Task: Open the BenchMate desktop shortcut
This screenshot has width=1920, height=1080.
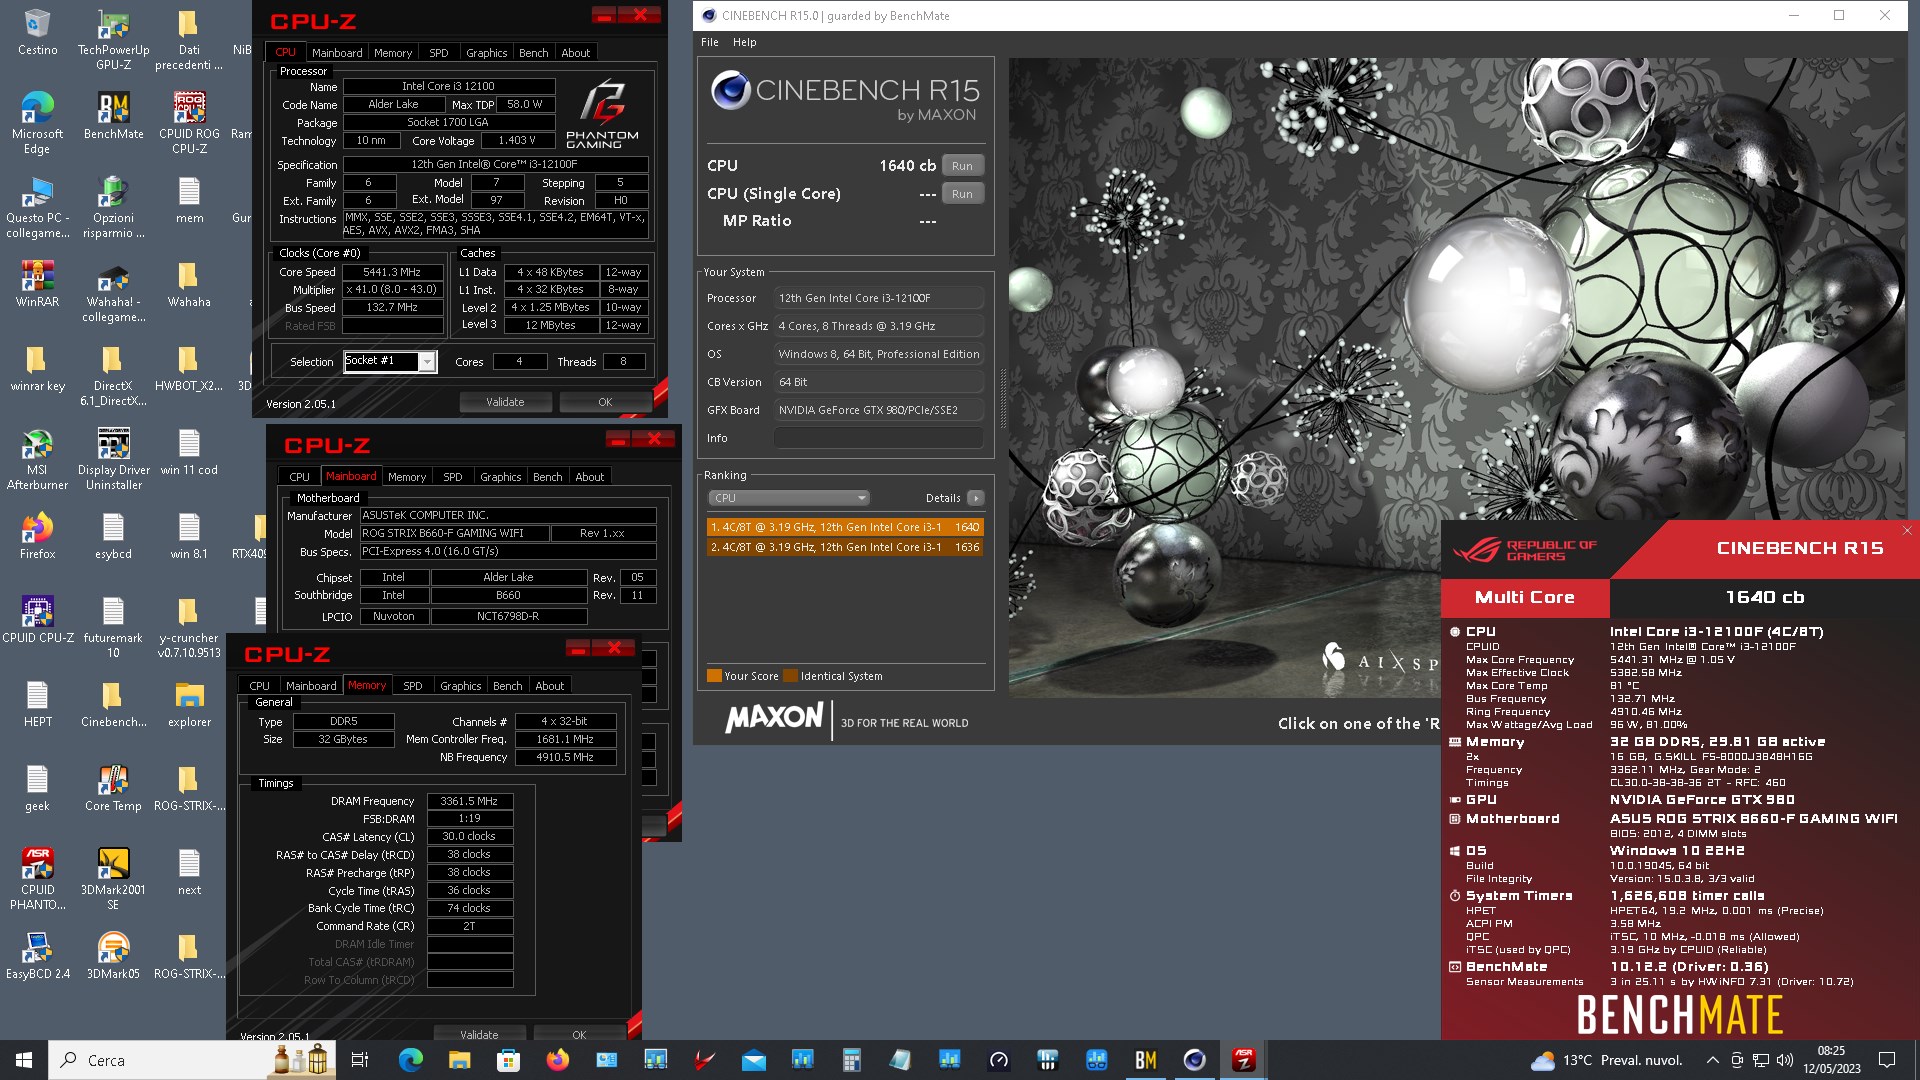Action: [113, 116]
